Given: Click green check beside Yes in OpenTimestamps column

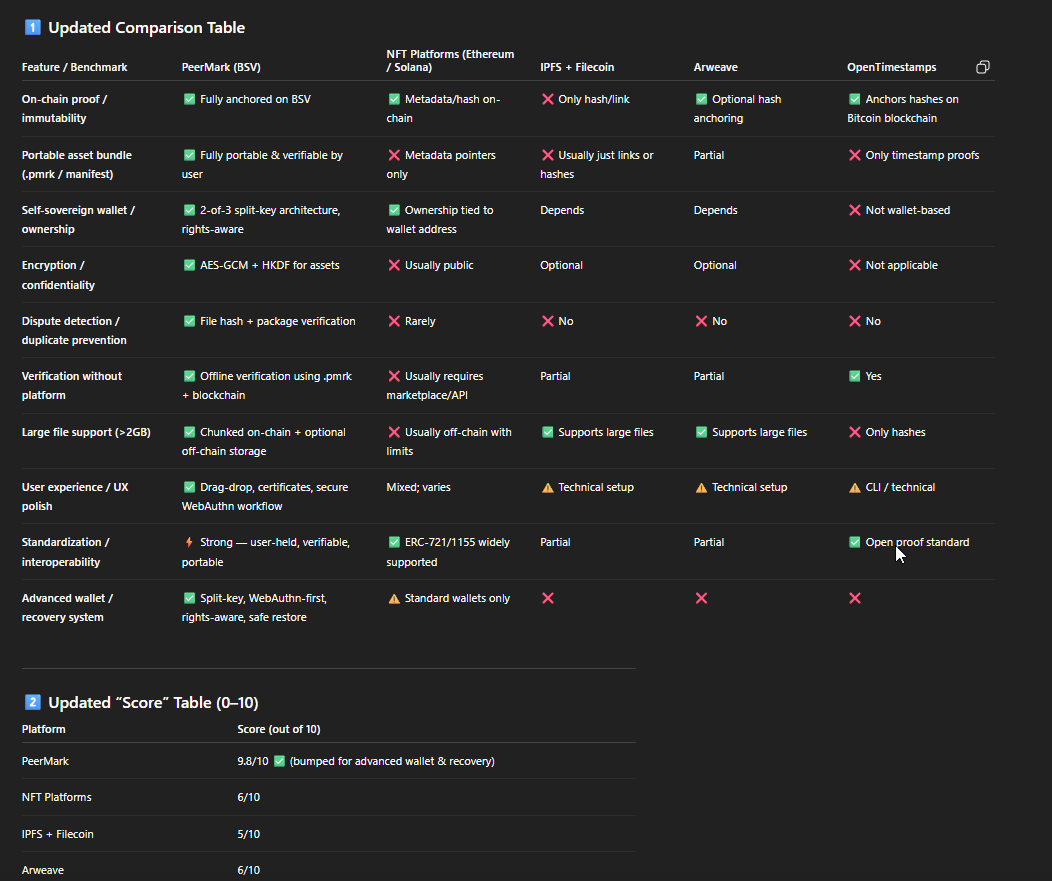Looking at the screenshot, I should pos(855,376).
